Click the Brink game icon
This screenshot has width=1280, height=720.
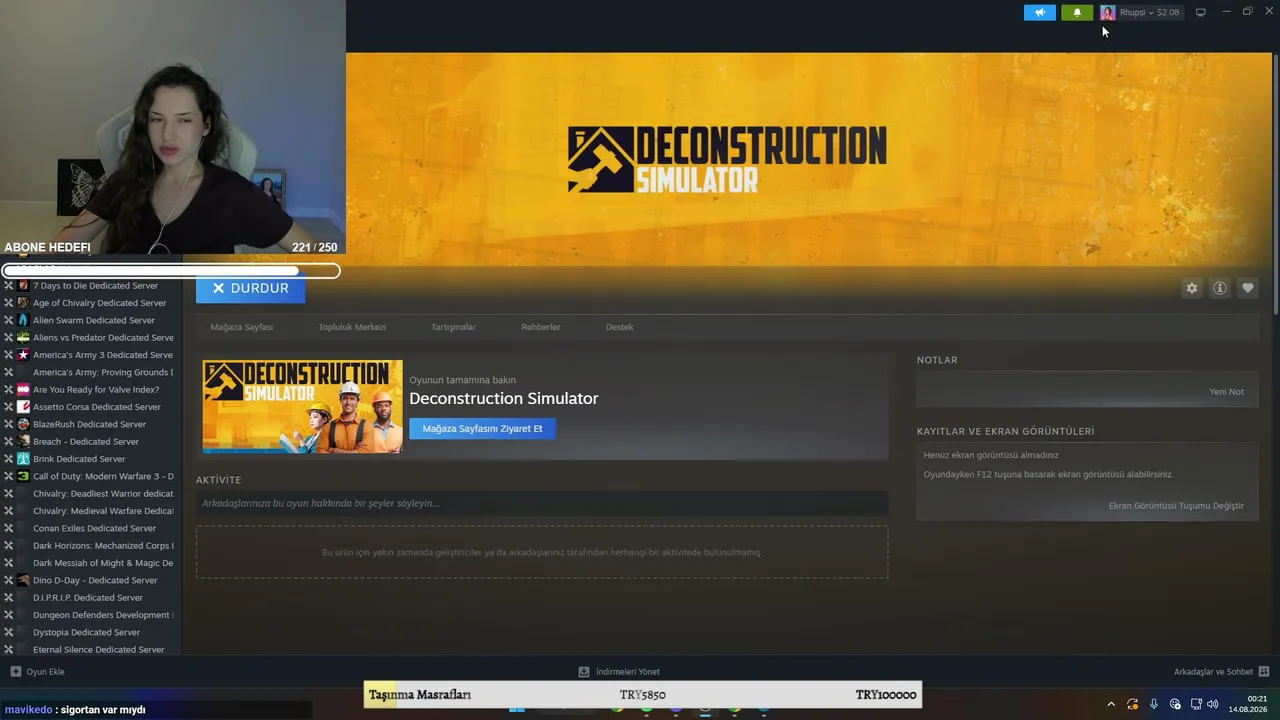[23, 459]
